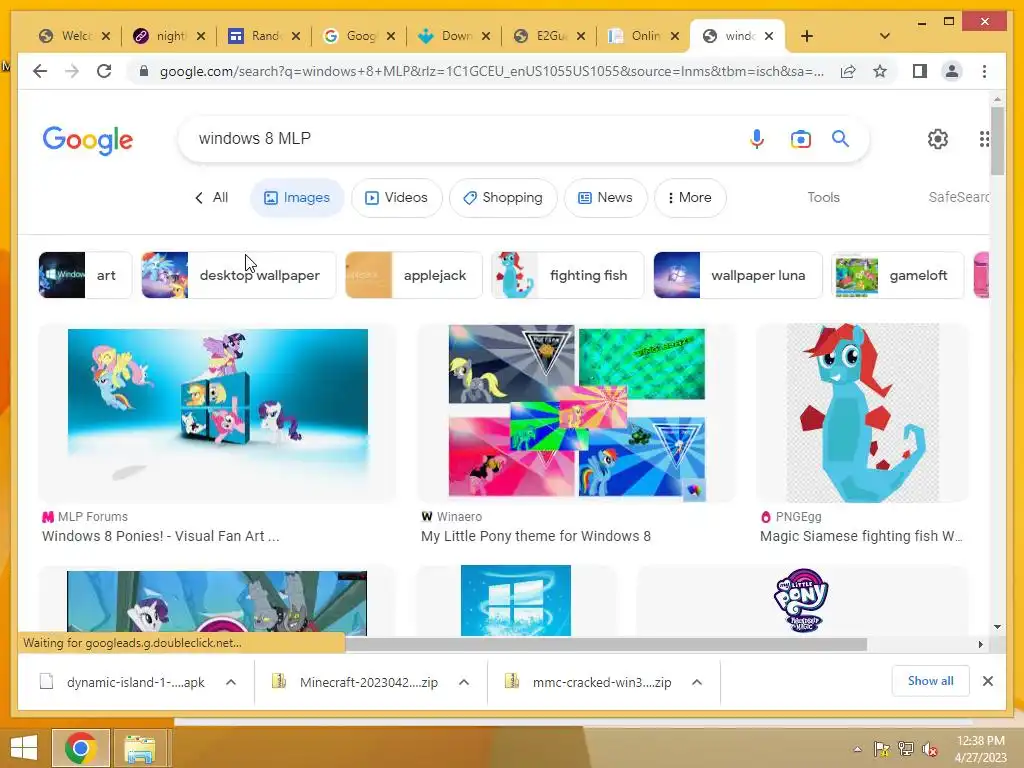The image size is (1024, 768).
Task: Open 'My Little Pony theme for Windows 8' link
Action: click(x=536, y=536)
